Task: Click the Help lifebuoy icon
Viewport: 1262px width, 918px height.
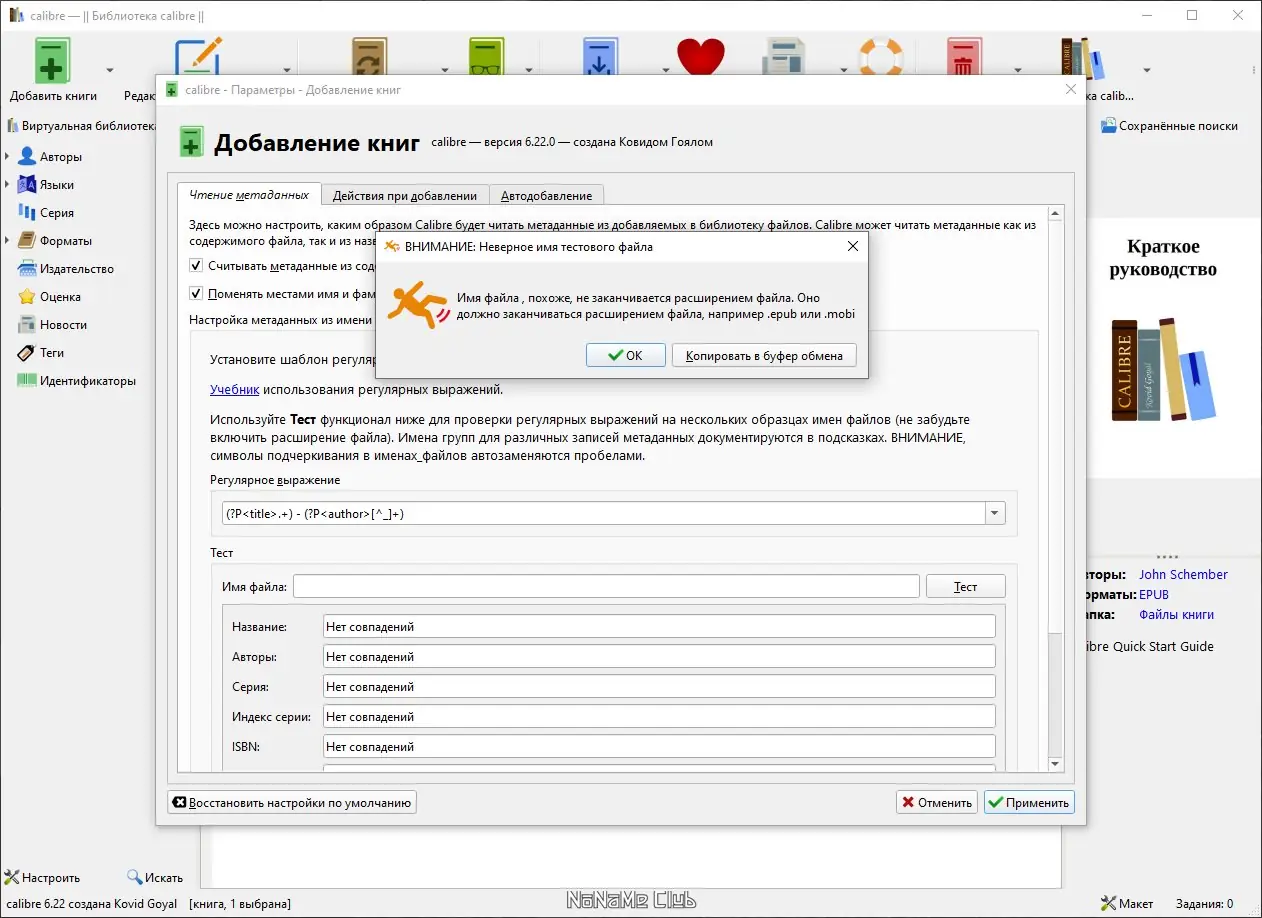Action: (x=881, y=57)
